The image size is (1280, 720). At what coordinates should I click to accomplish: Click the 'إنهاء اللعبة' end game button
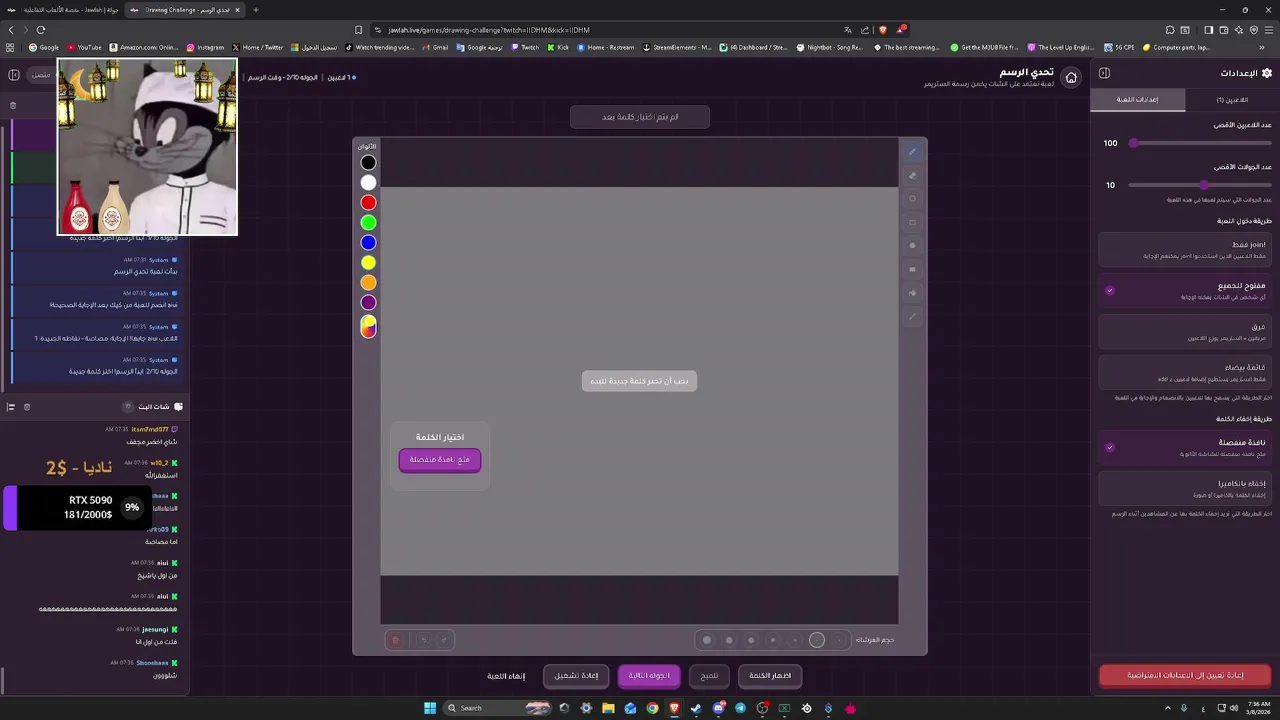506,676
